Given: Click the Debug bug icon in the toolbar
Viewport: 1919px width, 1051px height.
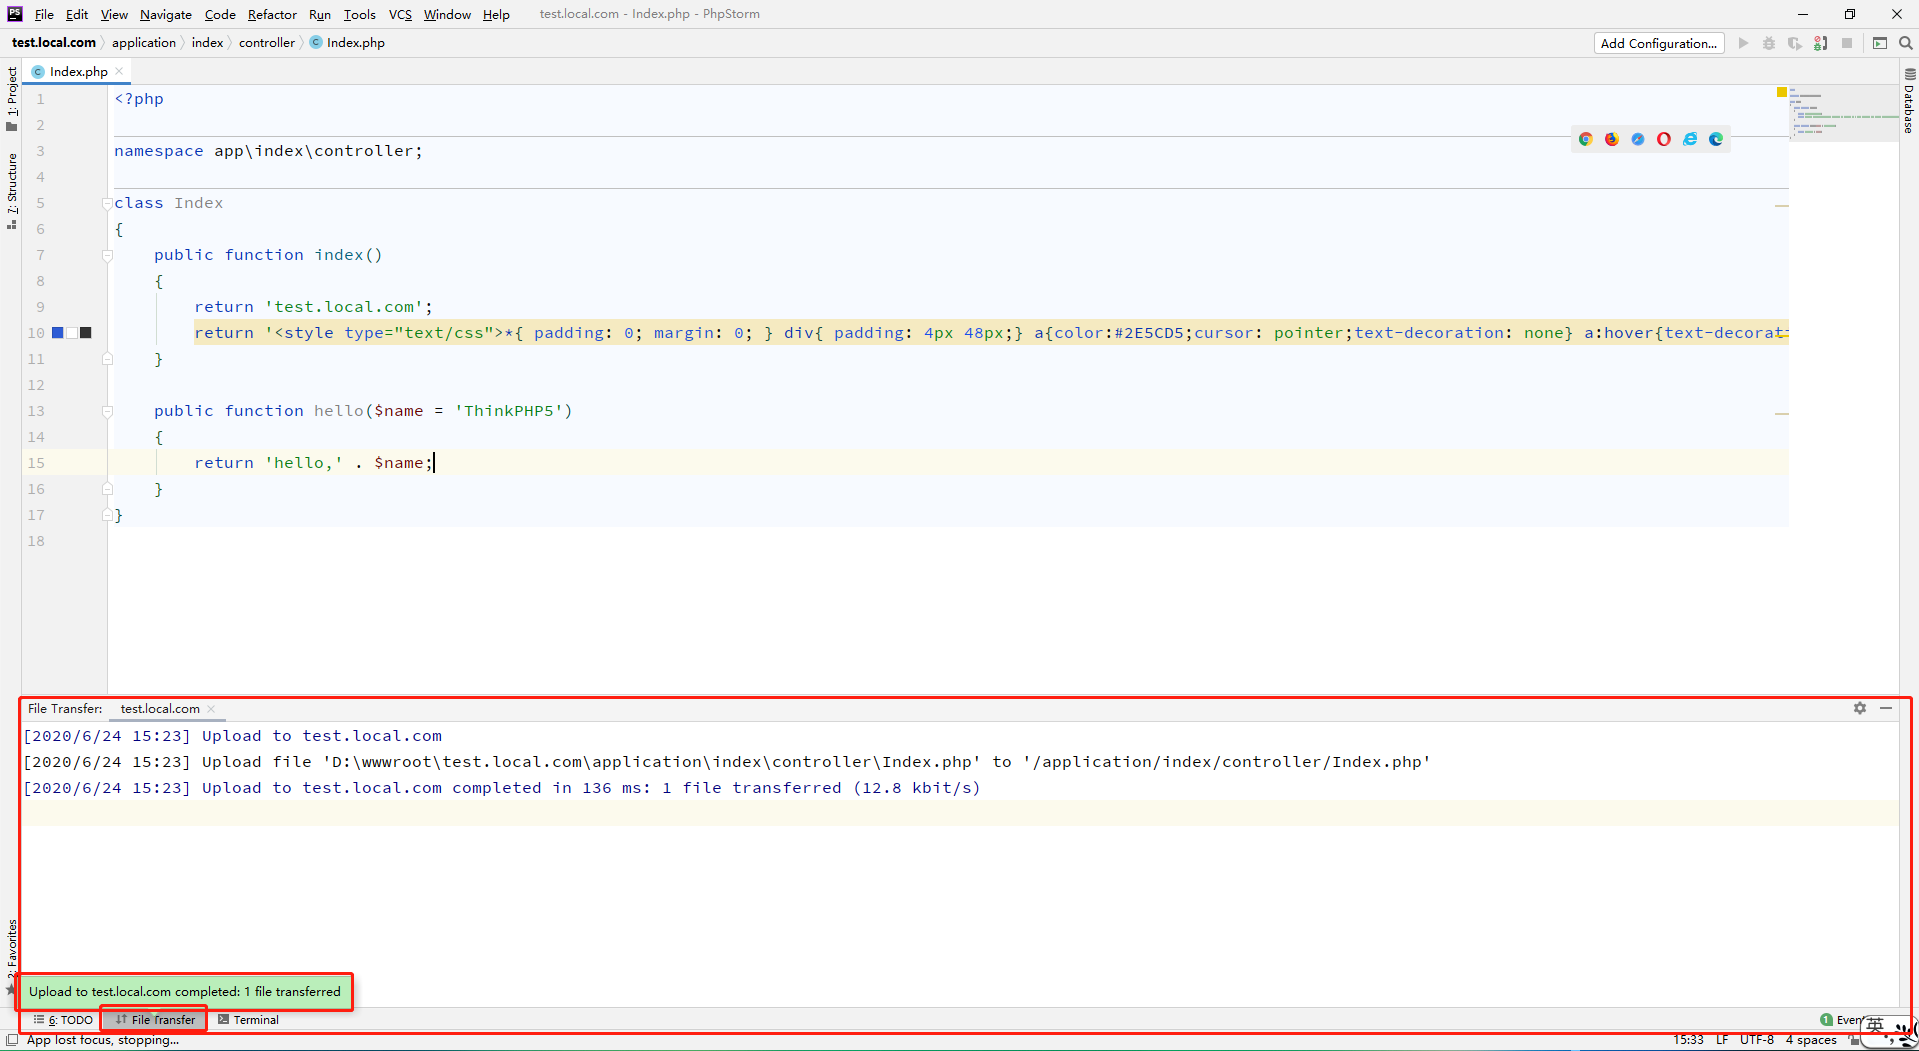Looking at the screenshot, I should coord(1769,43).
